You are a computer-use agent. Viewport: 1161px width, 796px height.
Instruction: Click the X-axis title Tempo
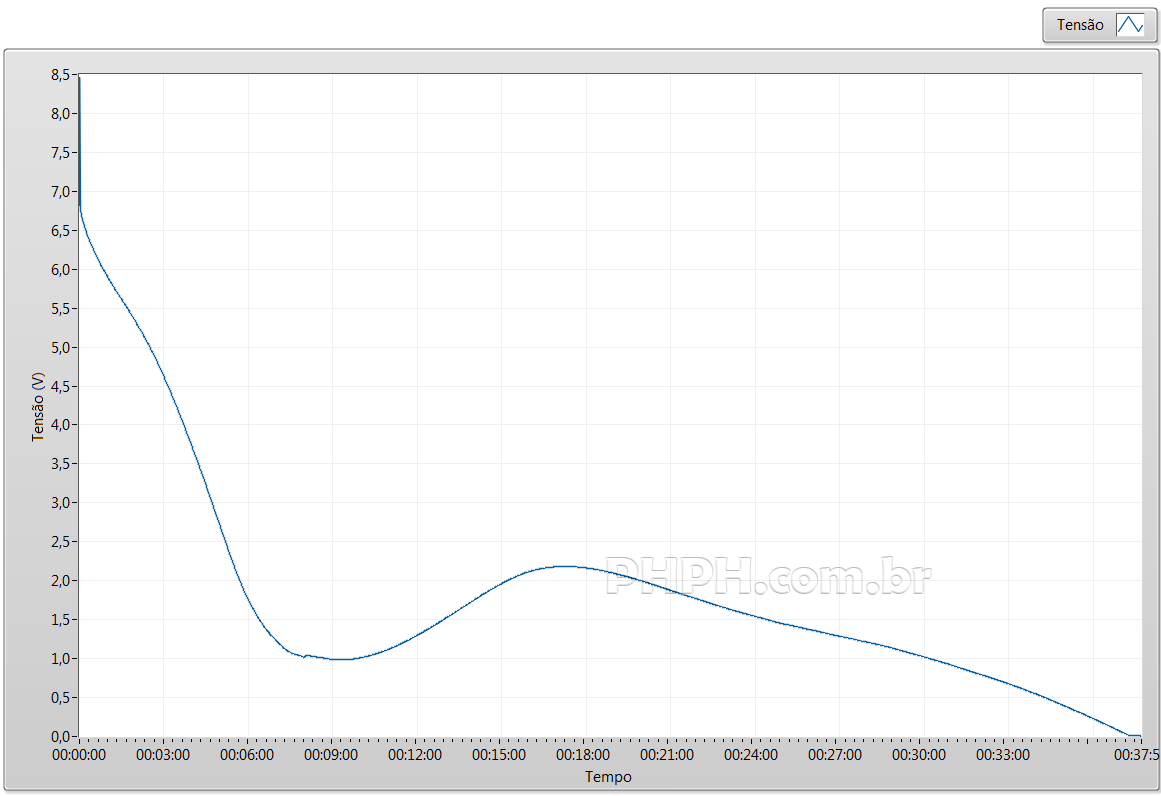[x=608, y=777]
